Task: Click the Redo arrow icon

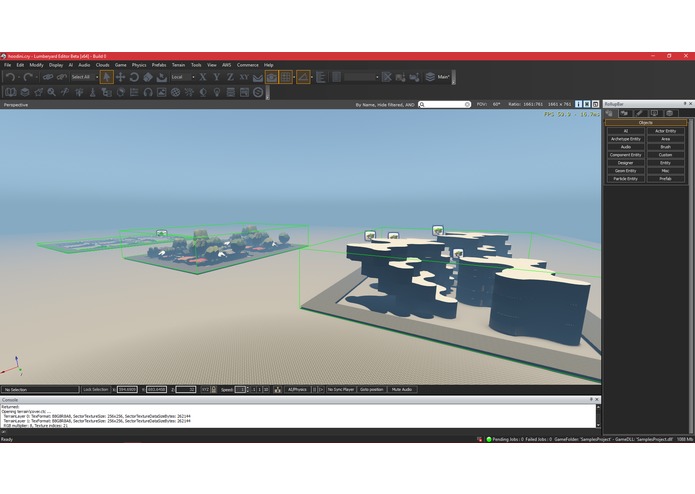Action: click(x=28, y=77)
